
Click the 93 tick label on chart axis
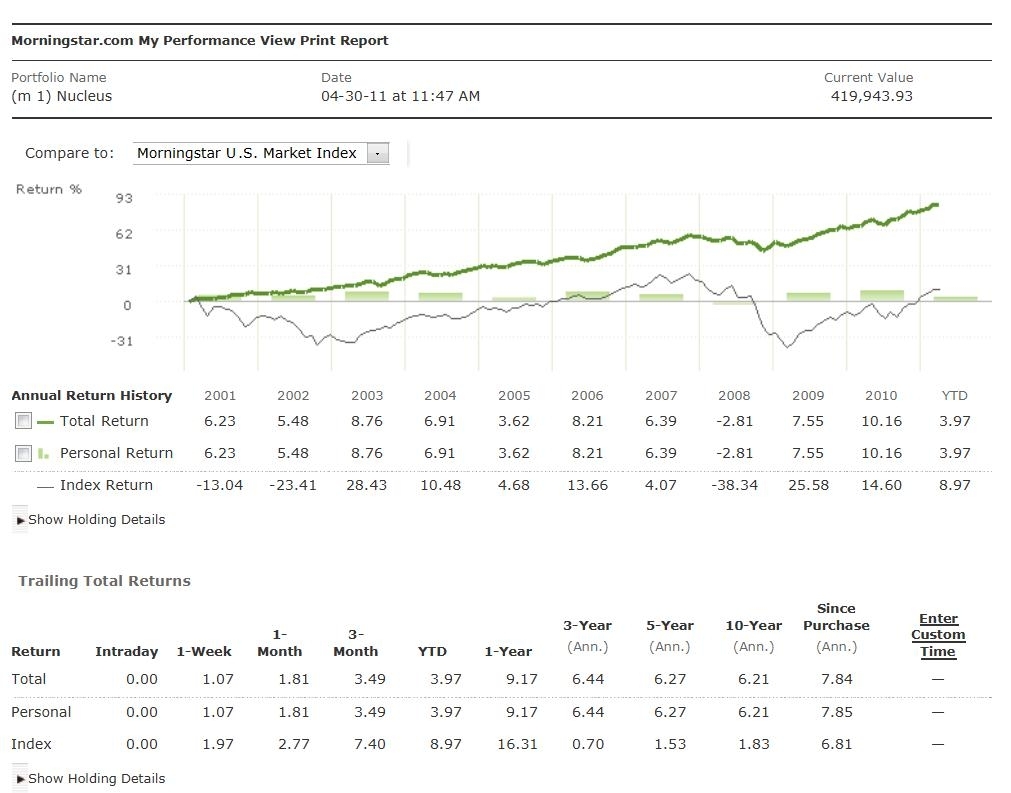point(124,199)
